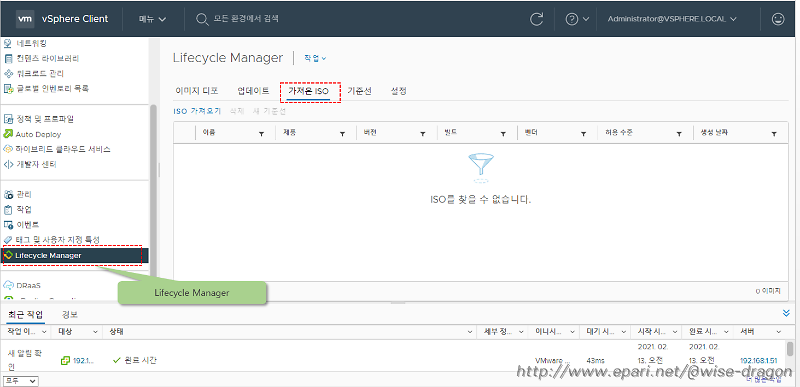The width and height of the screenshot is (800, 387).
Task: Filter the 제품 column
Action: tap(342, 134)
